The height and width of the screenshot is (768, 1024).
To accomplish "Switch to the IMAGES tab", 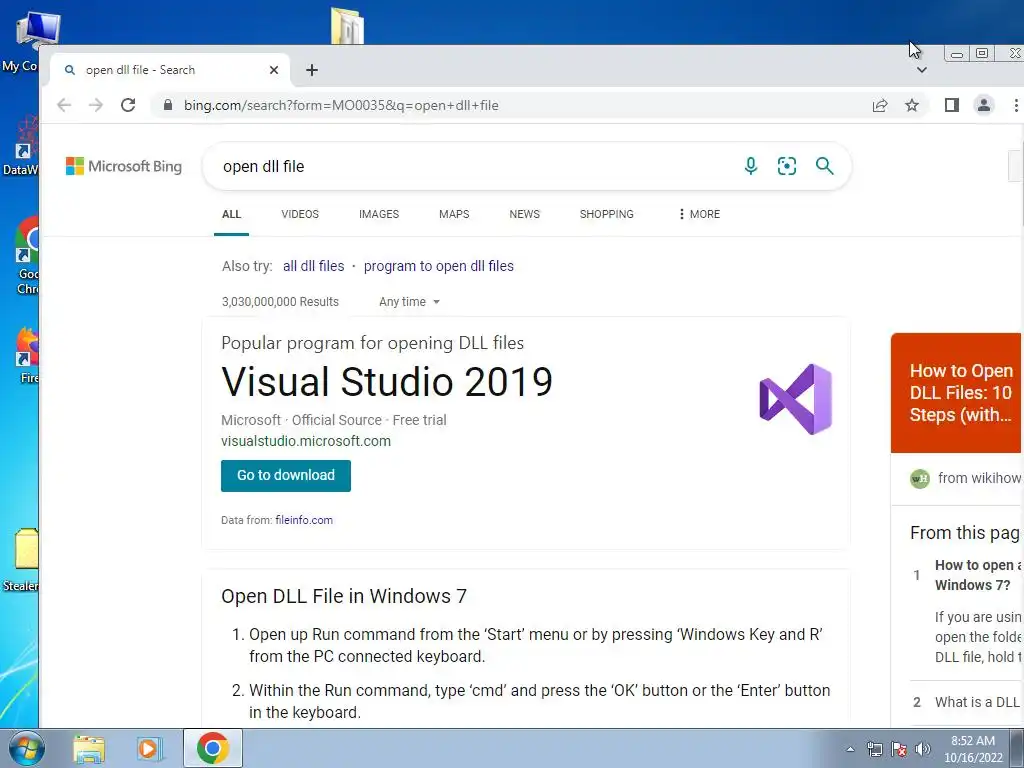I will 379,214.
